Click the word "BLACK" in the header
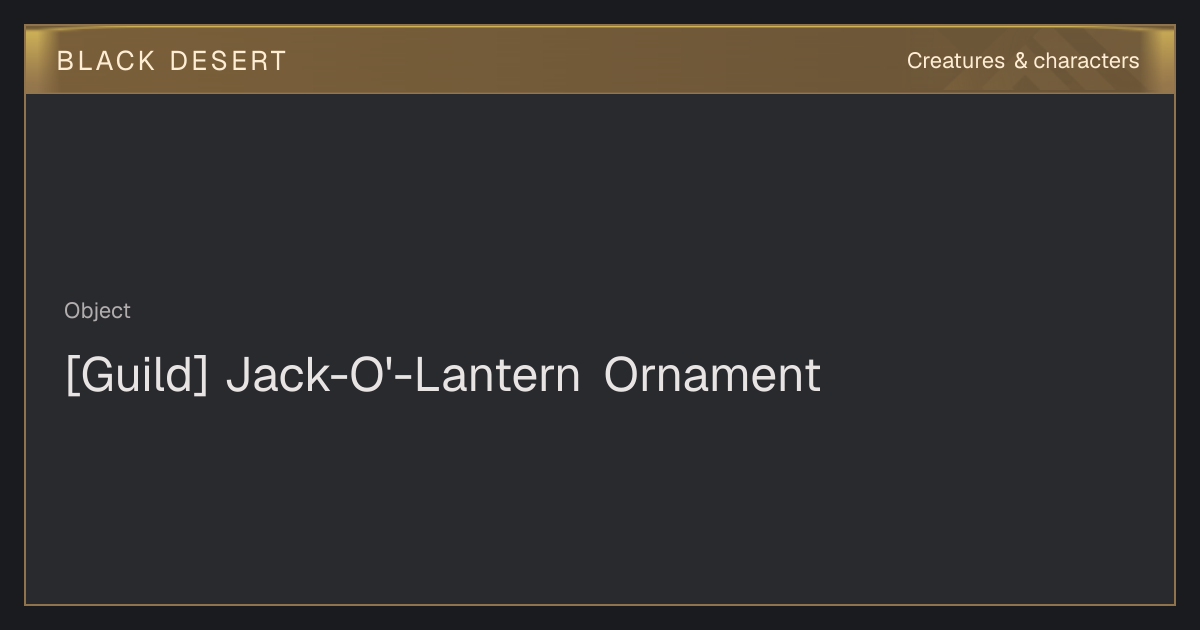The image size is (1200, 630). pos(106,61)
